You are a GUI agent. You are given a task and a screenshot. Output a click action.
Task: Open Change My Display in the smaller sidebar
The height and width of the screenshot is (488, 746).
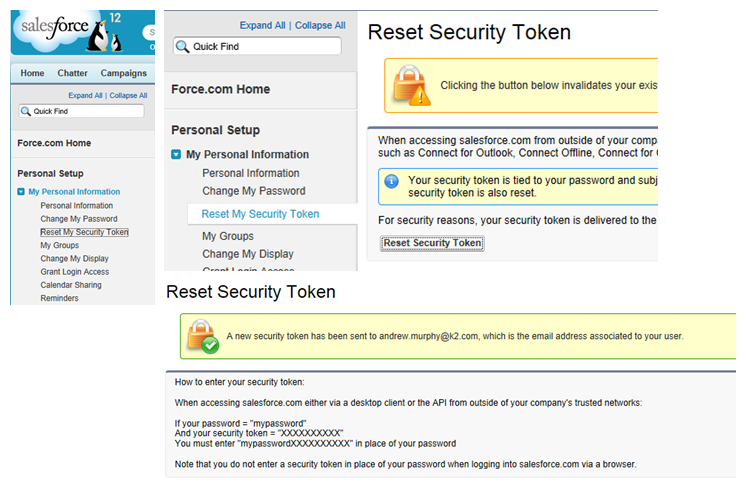coord(74,258)
